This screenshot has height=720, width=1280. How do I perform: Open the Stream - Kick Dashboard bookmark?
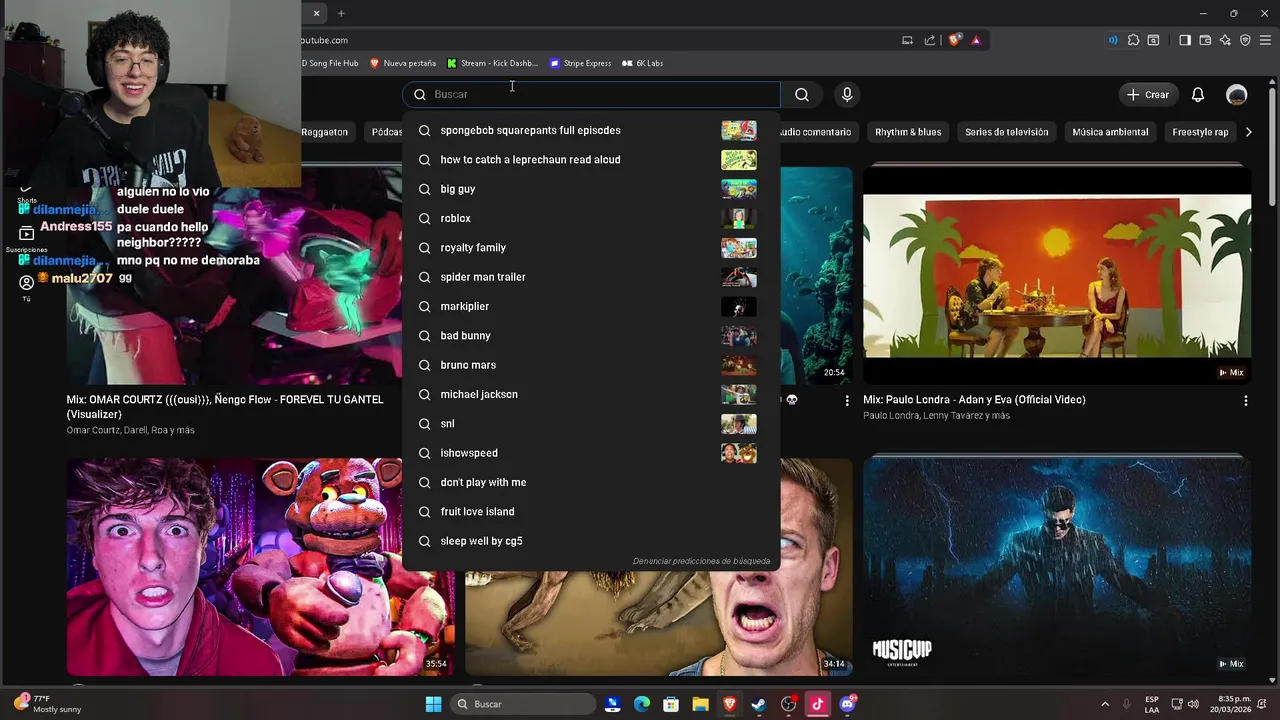pos(492,63)
